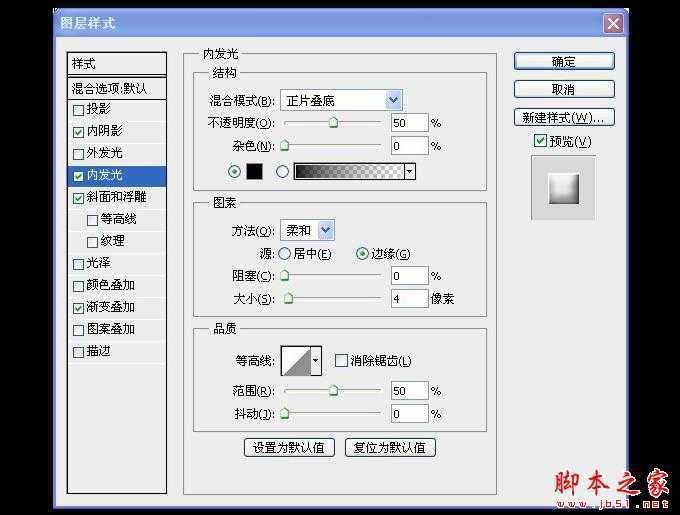Choose 边缘 edge source radio button
The width and height of the screenshot is (680, 515).
[x=362, y=254]
